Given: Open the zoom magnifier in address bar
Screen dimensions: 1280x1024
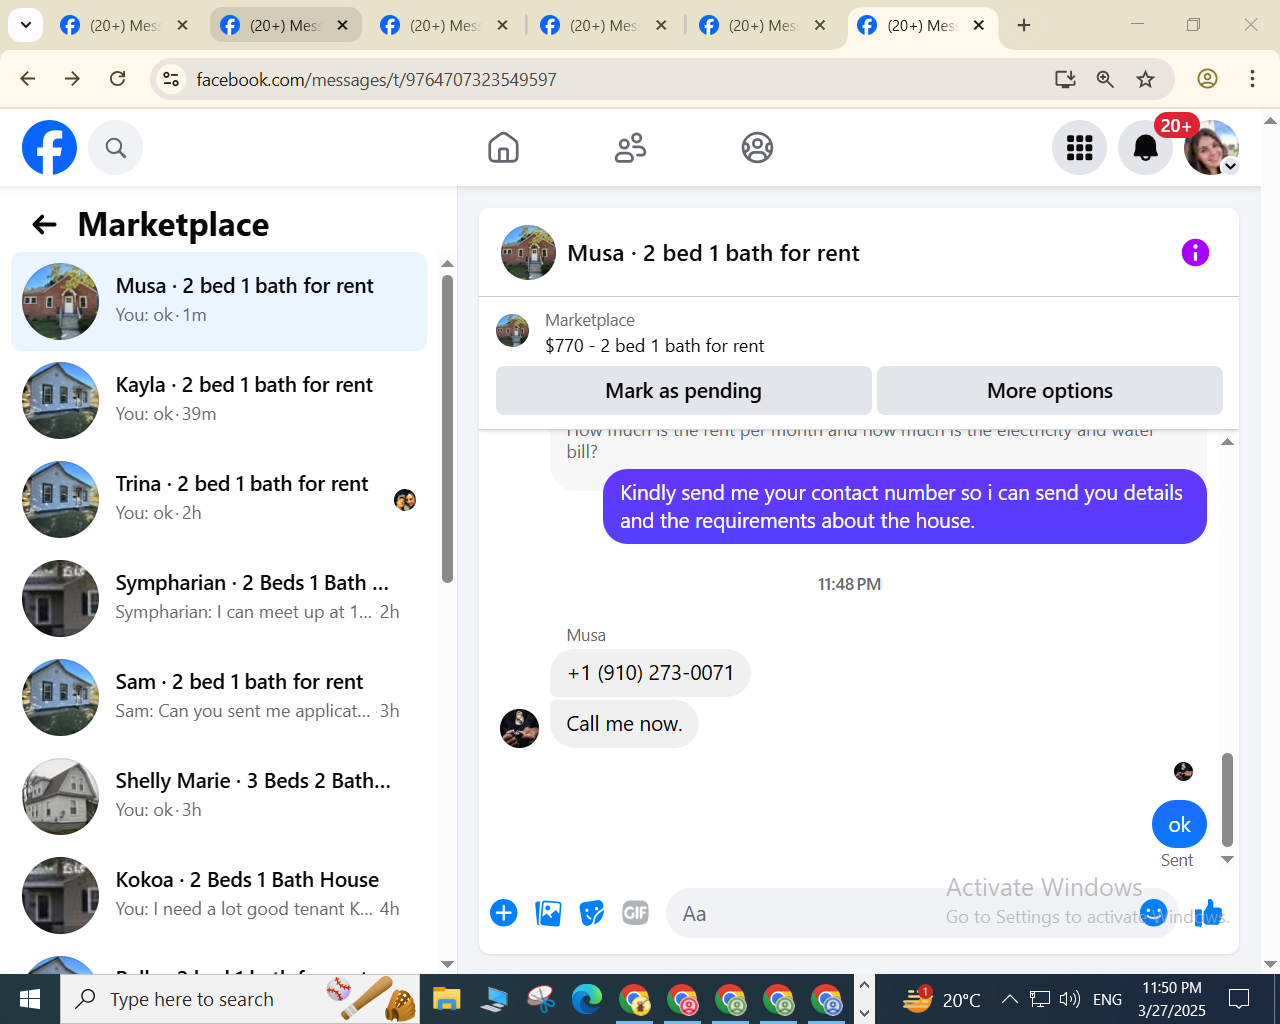Looking at the screenshot, I should tap(1105, 79).
